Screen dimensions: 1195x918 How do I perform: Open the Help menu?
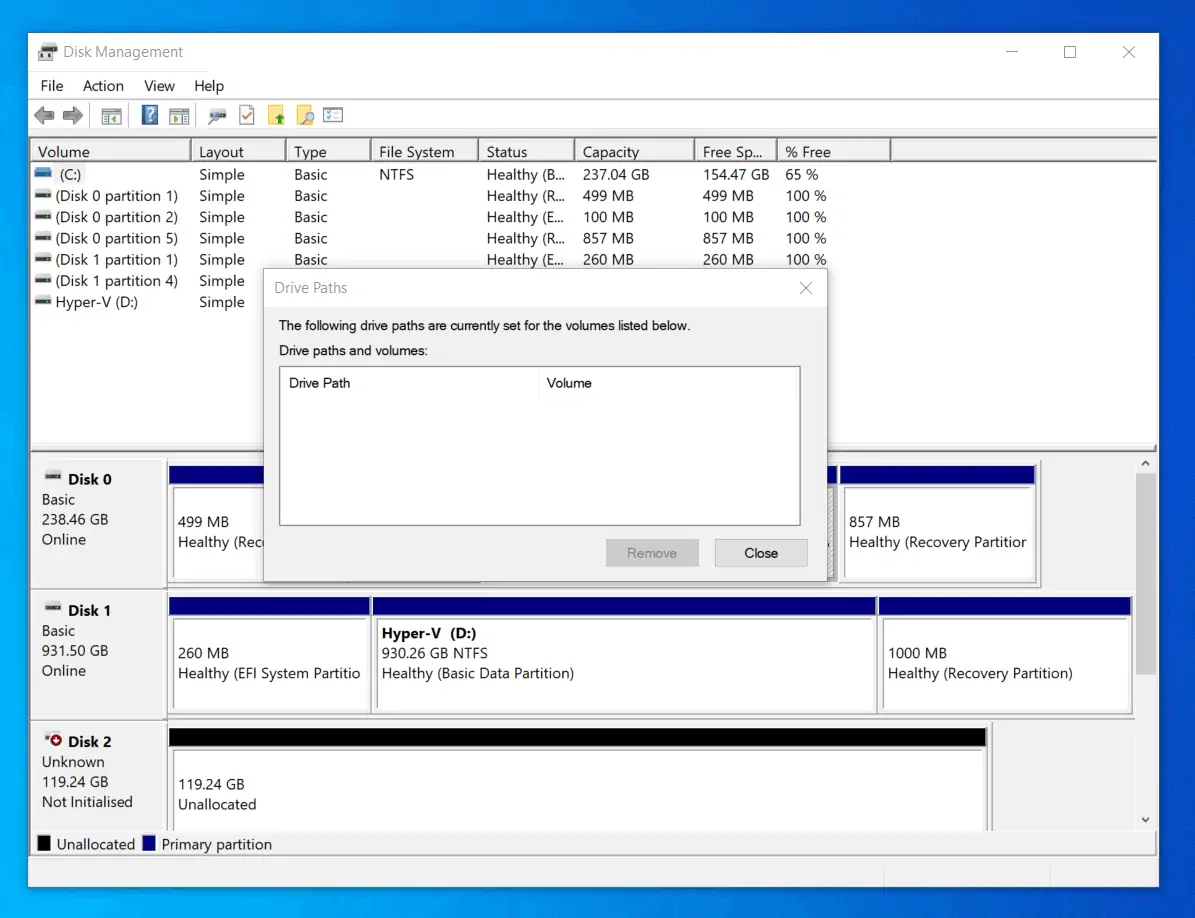(x=209, y=86)
